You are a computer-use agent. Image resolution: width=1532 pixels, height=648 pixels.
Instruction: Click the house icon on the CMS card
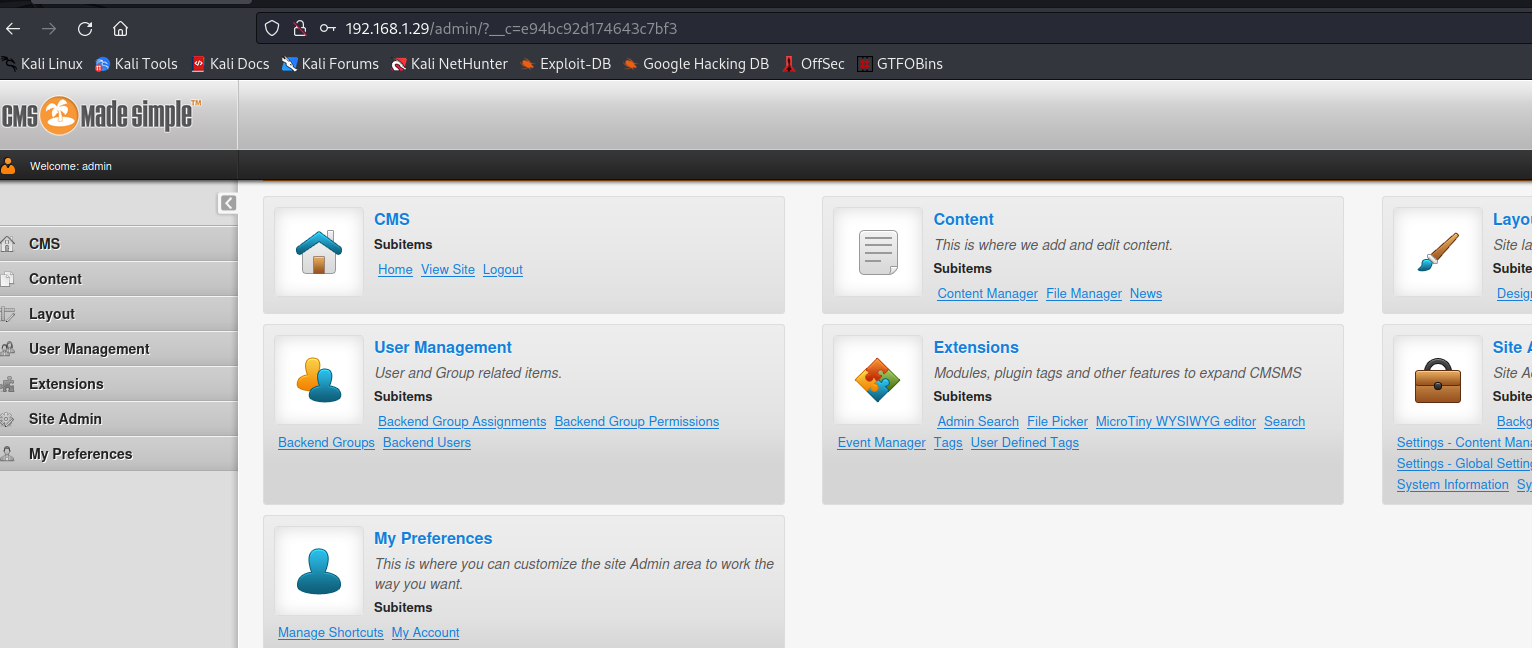(x=319, y=252)
